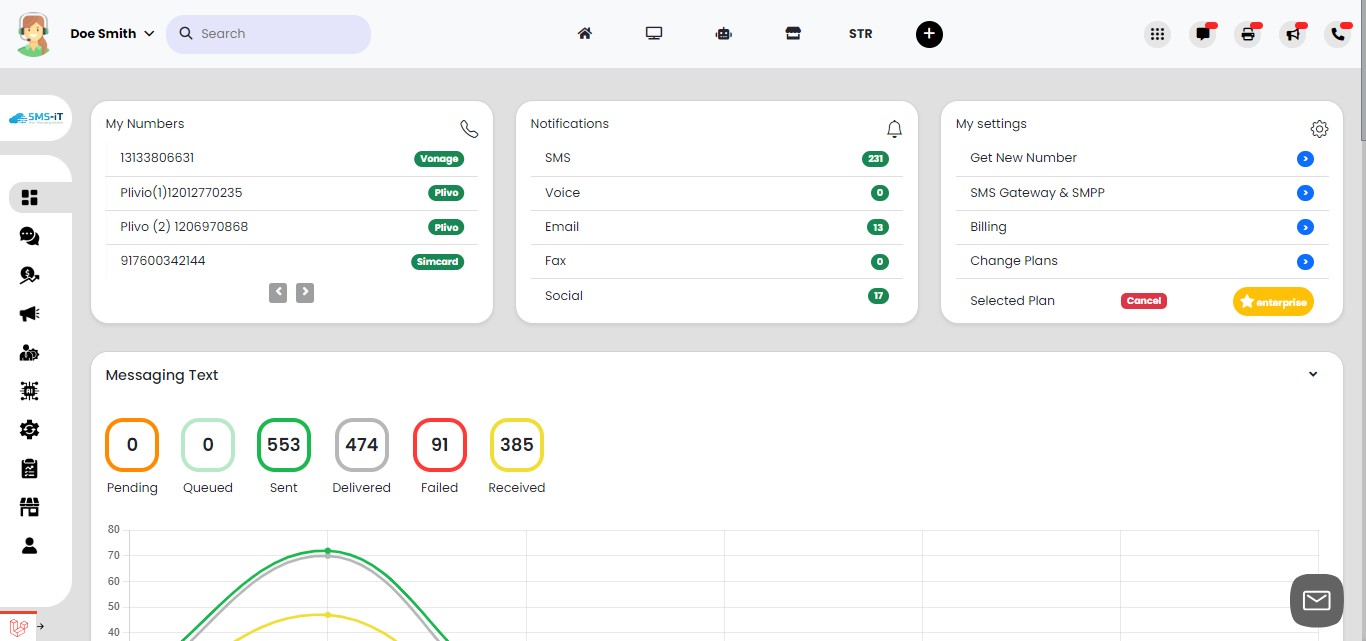Open Email notifications row

pyautogui.click(x=717, y=227)
